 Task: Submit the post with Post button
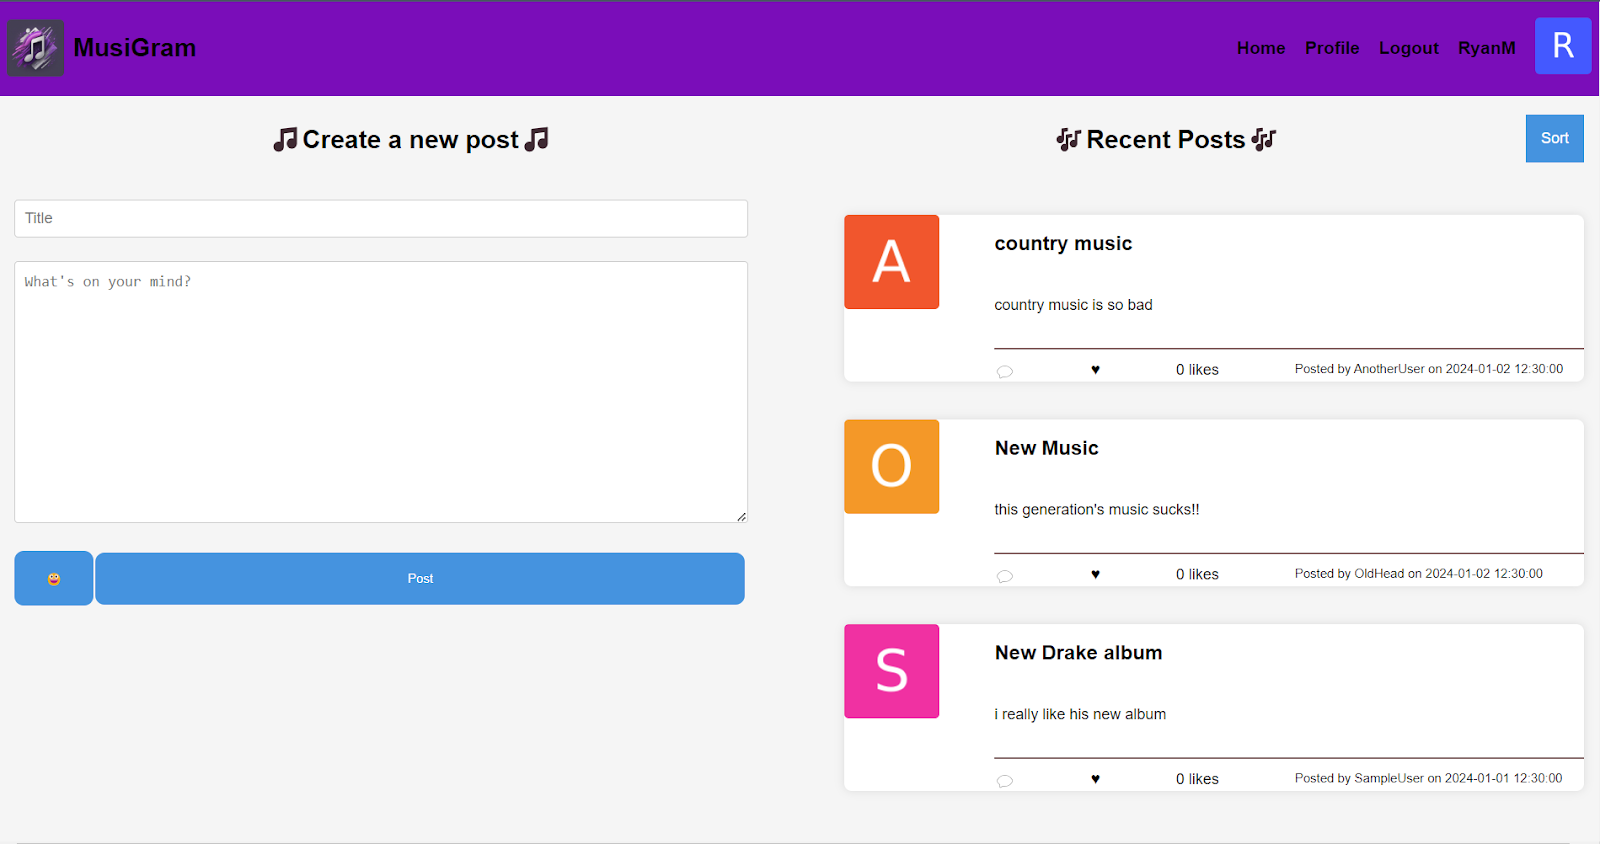pyautogui.click(x=420, y=579)
